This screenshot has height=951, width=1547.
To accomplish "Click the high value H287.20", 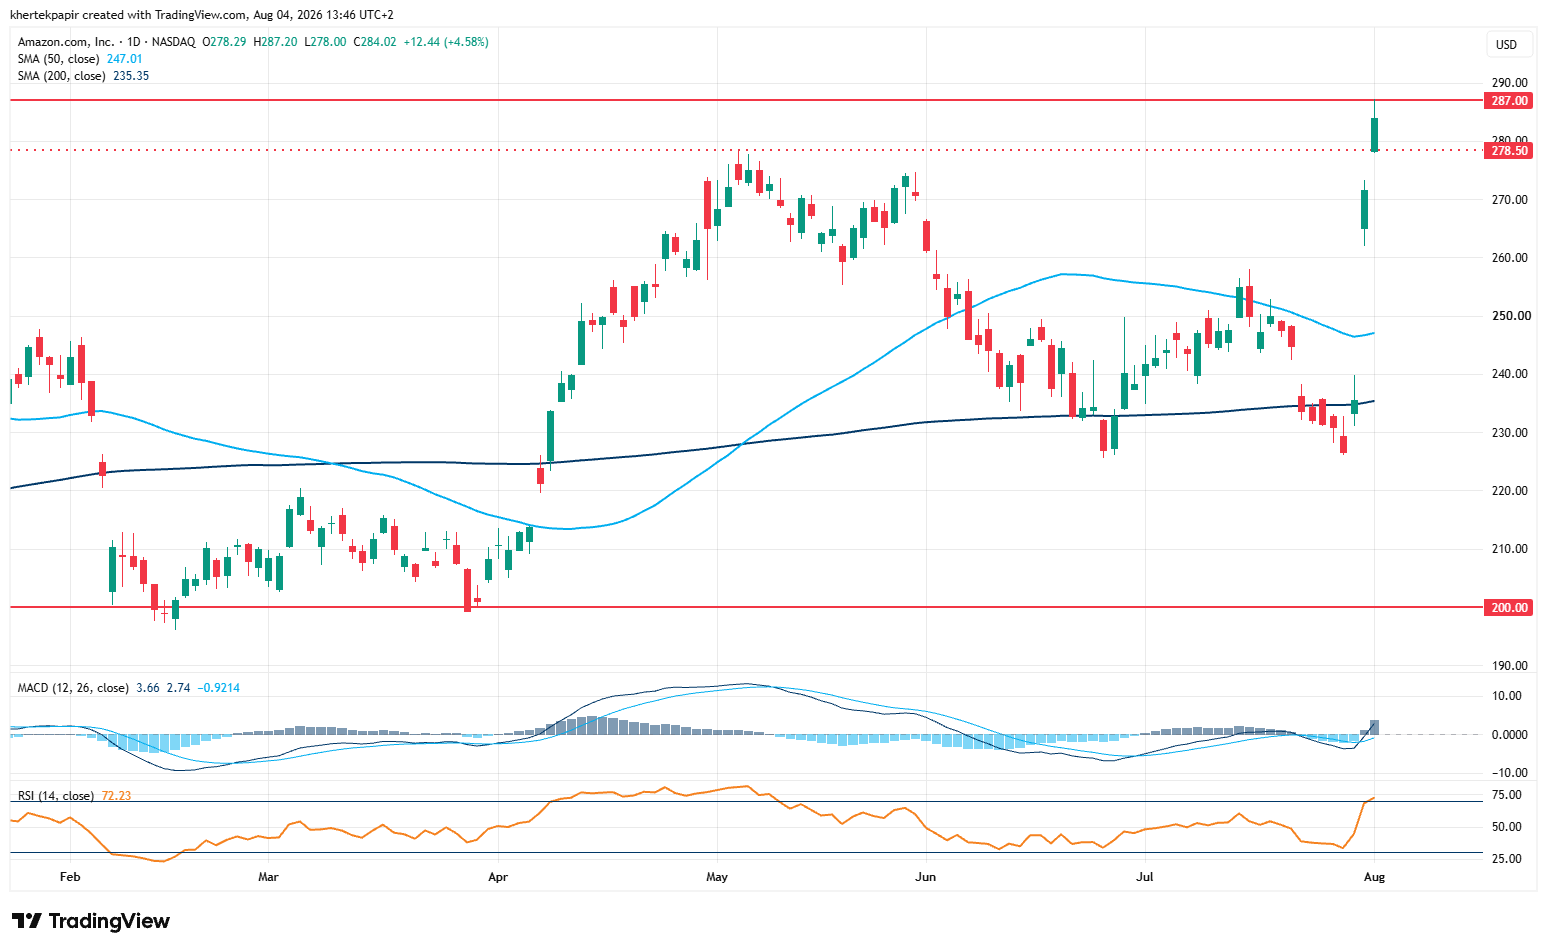I will 275,42.
